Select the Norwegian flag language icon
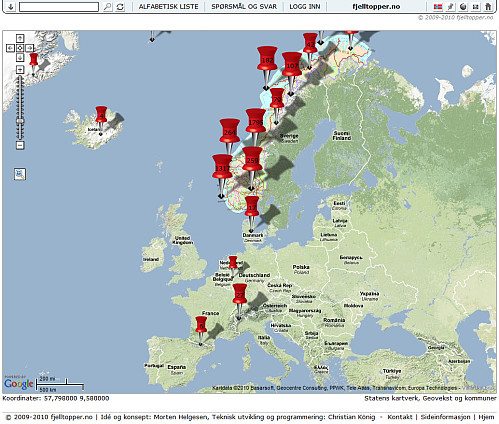Image resolution: width=499 pixels, height=424 pixels. 438,6
